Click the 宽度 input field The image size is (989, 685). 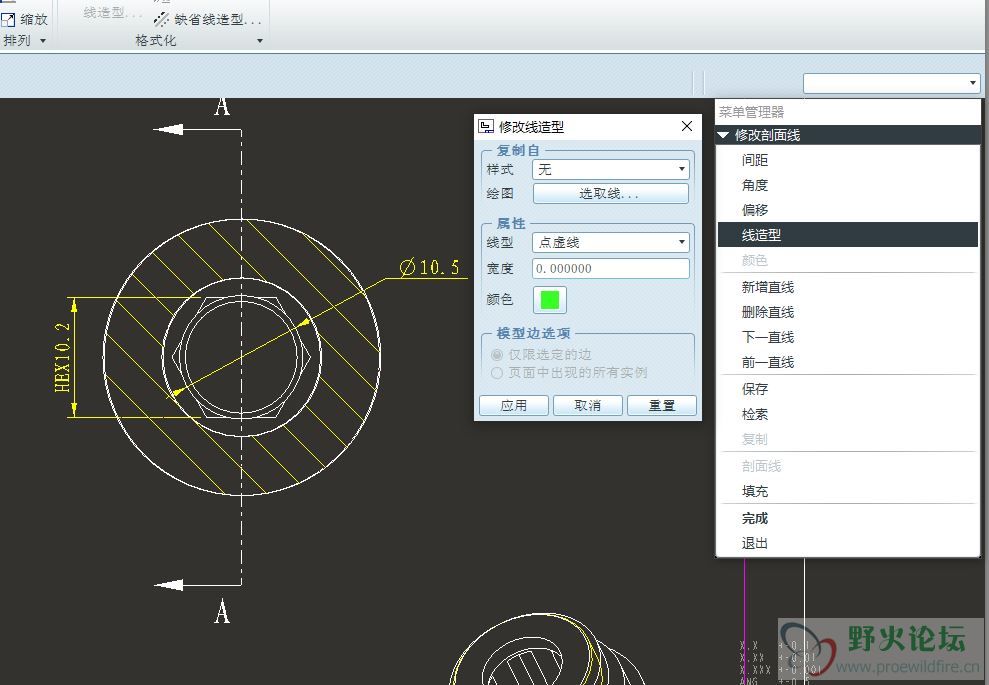tap(611, 268)
